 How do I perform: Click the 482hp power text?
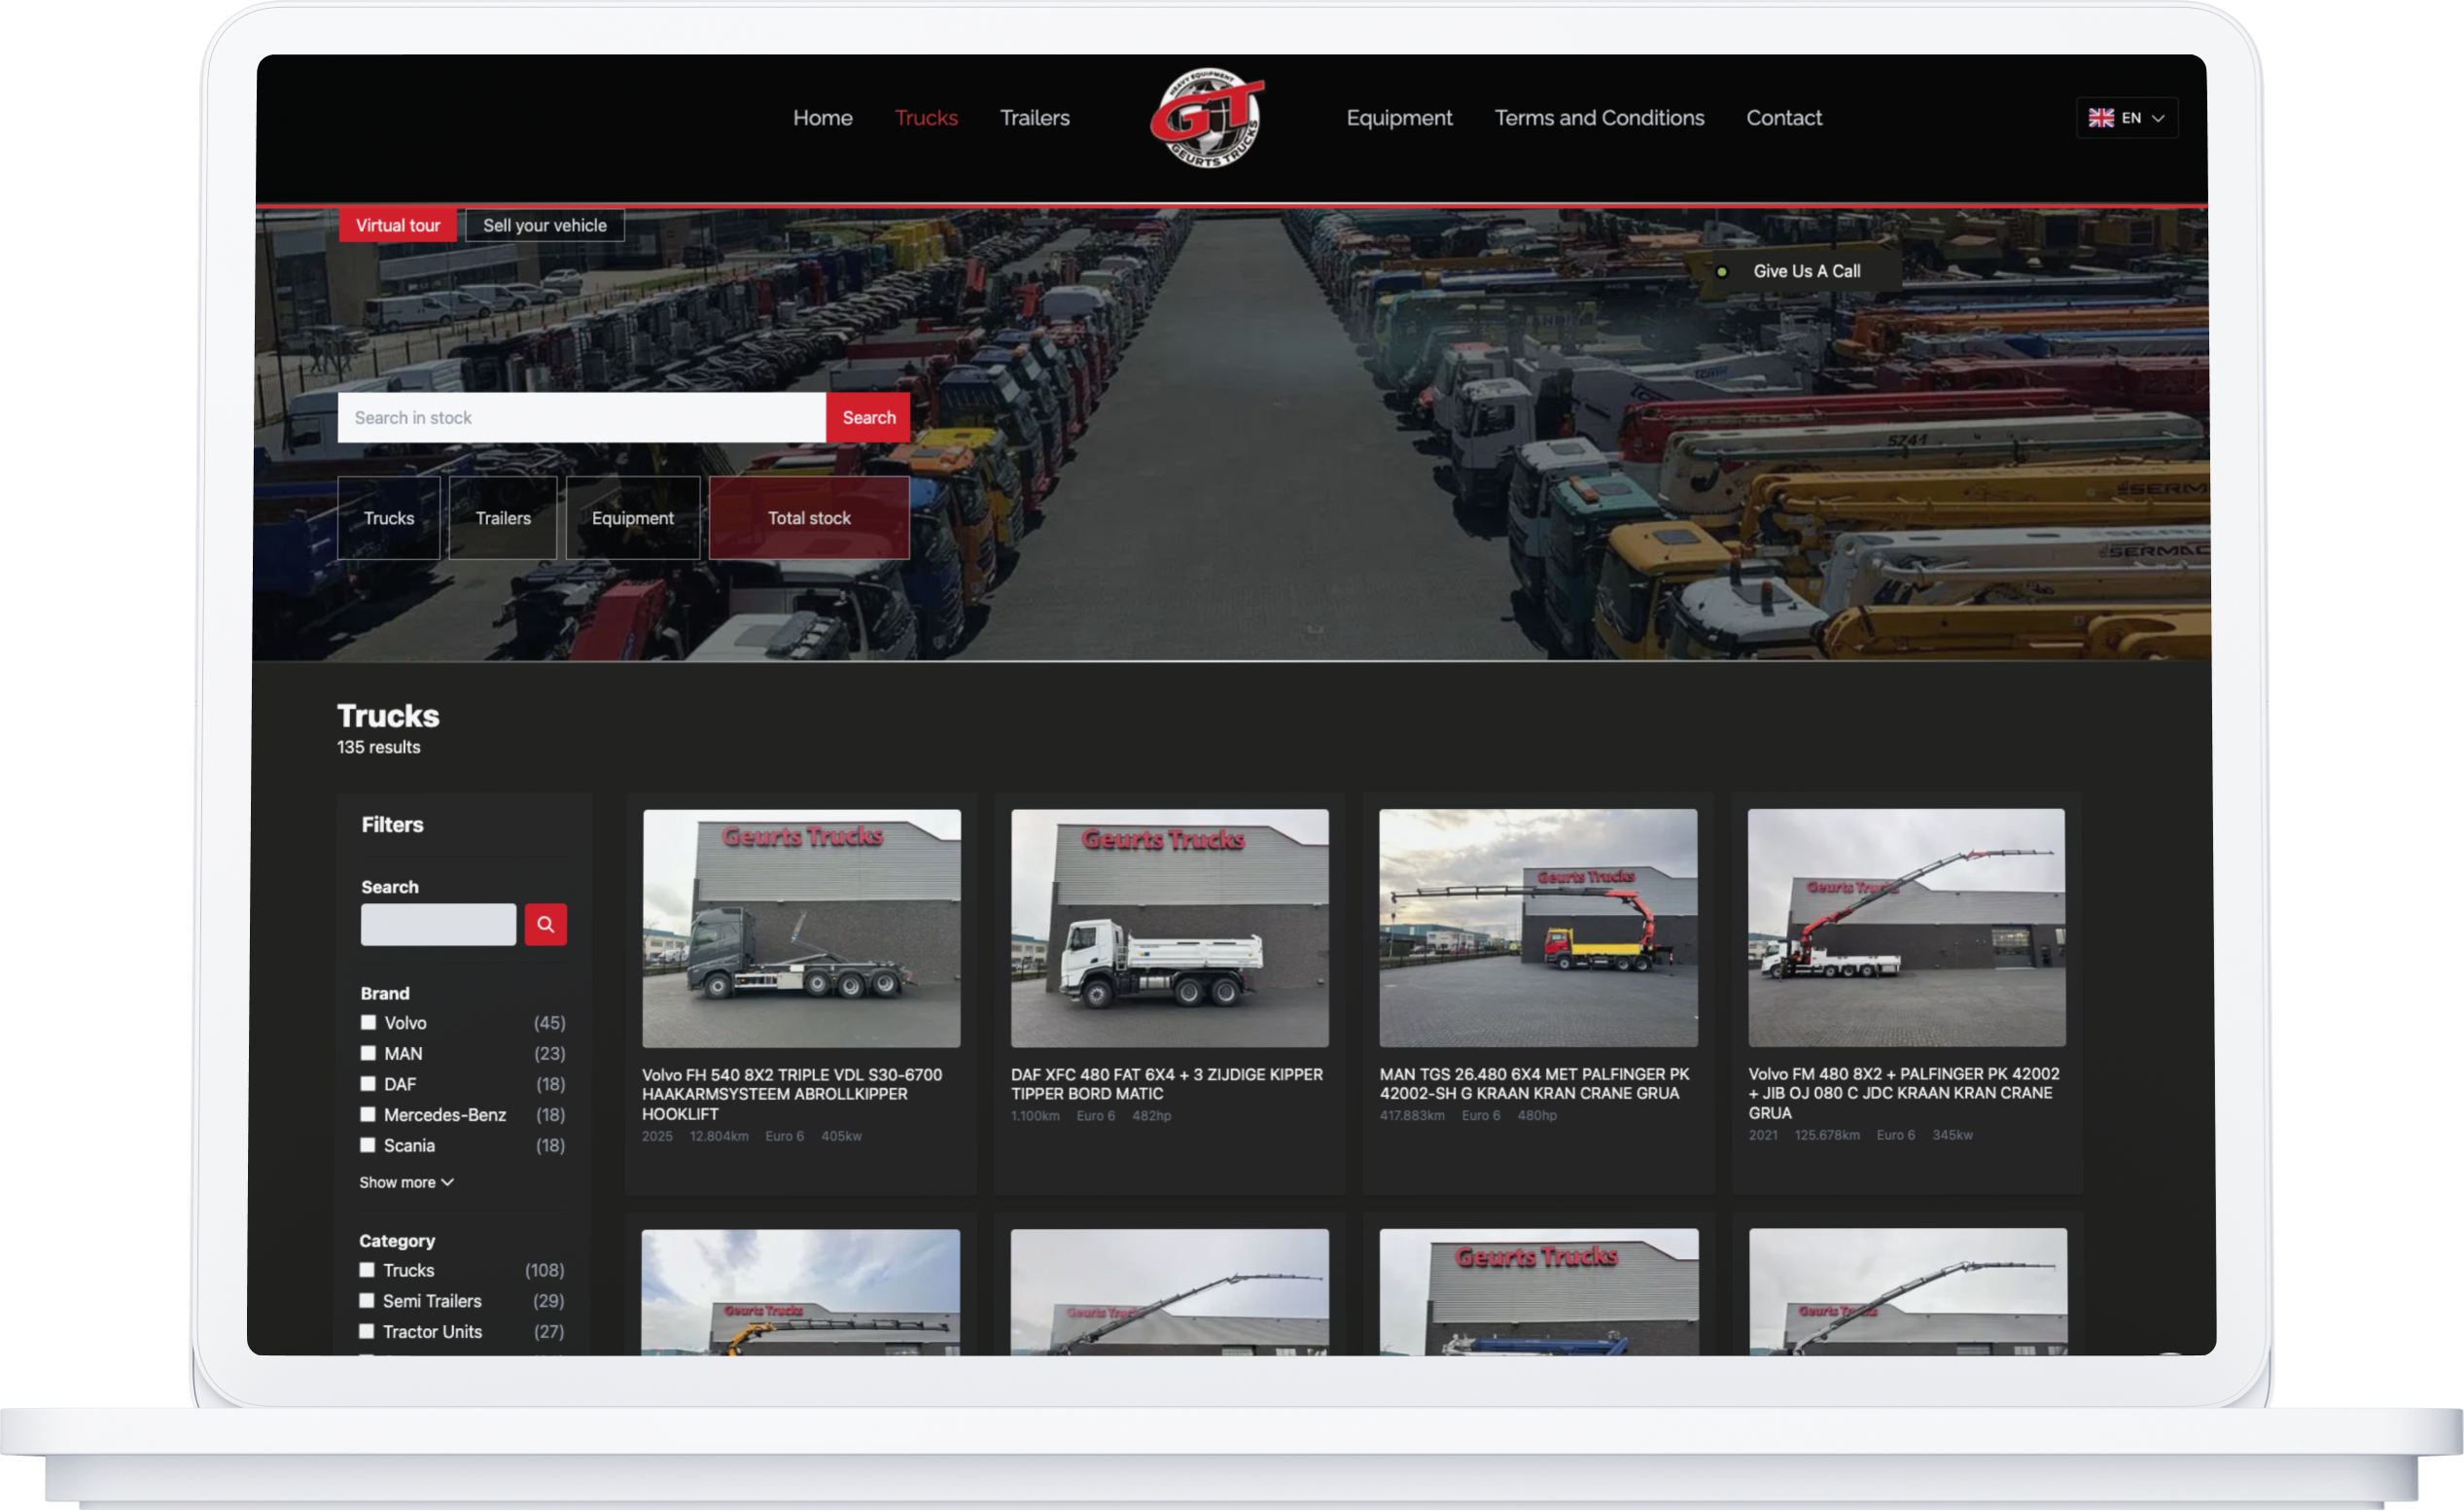coord(1151,1117)
